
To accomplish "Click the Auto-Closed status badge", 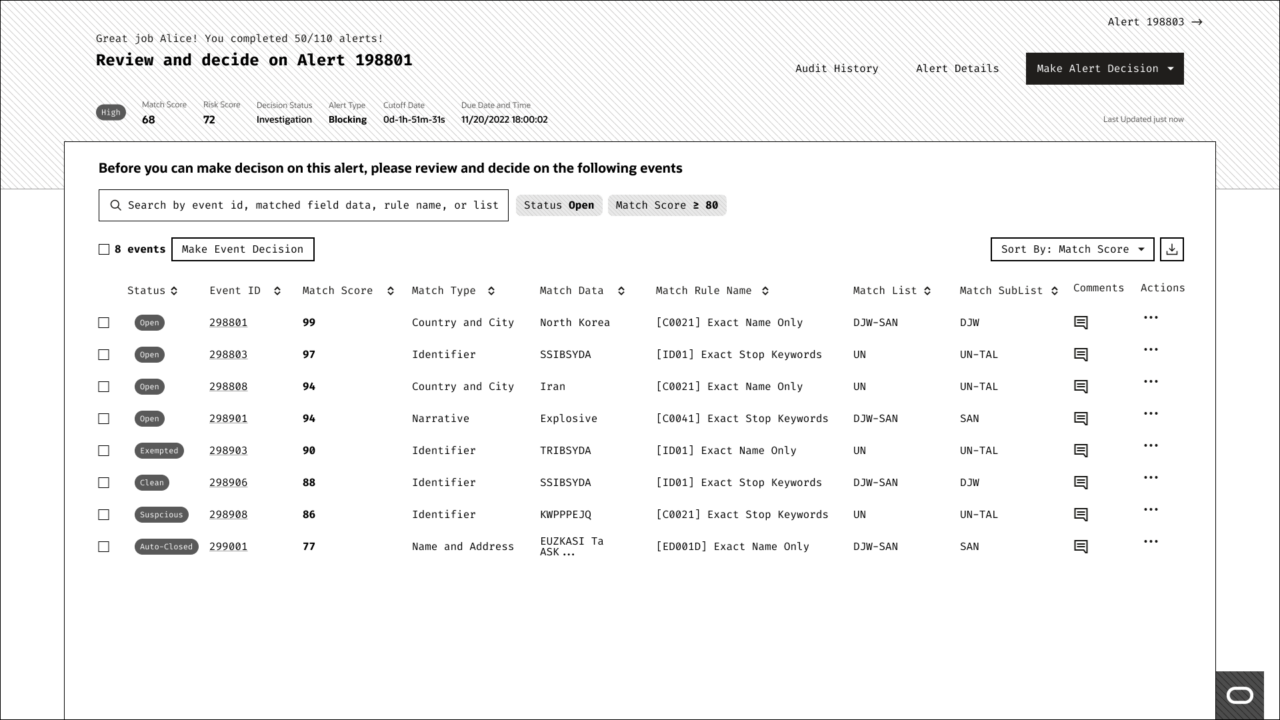I will (x=166, y=547).
